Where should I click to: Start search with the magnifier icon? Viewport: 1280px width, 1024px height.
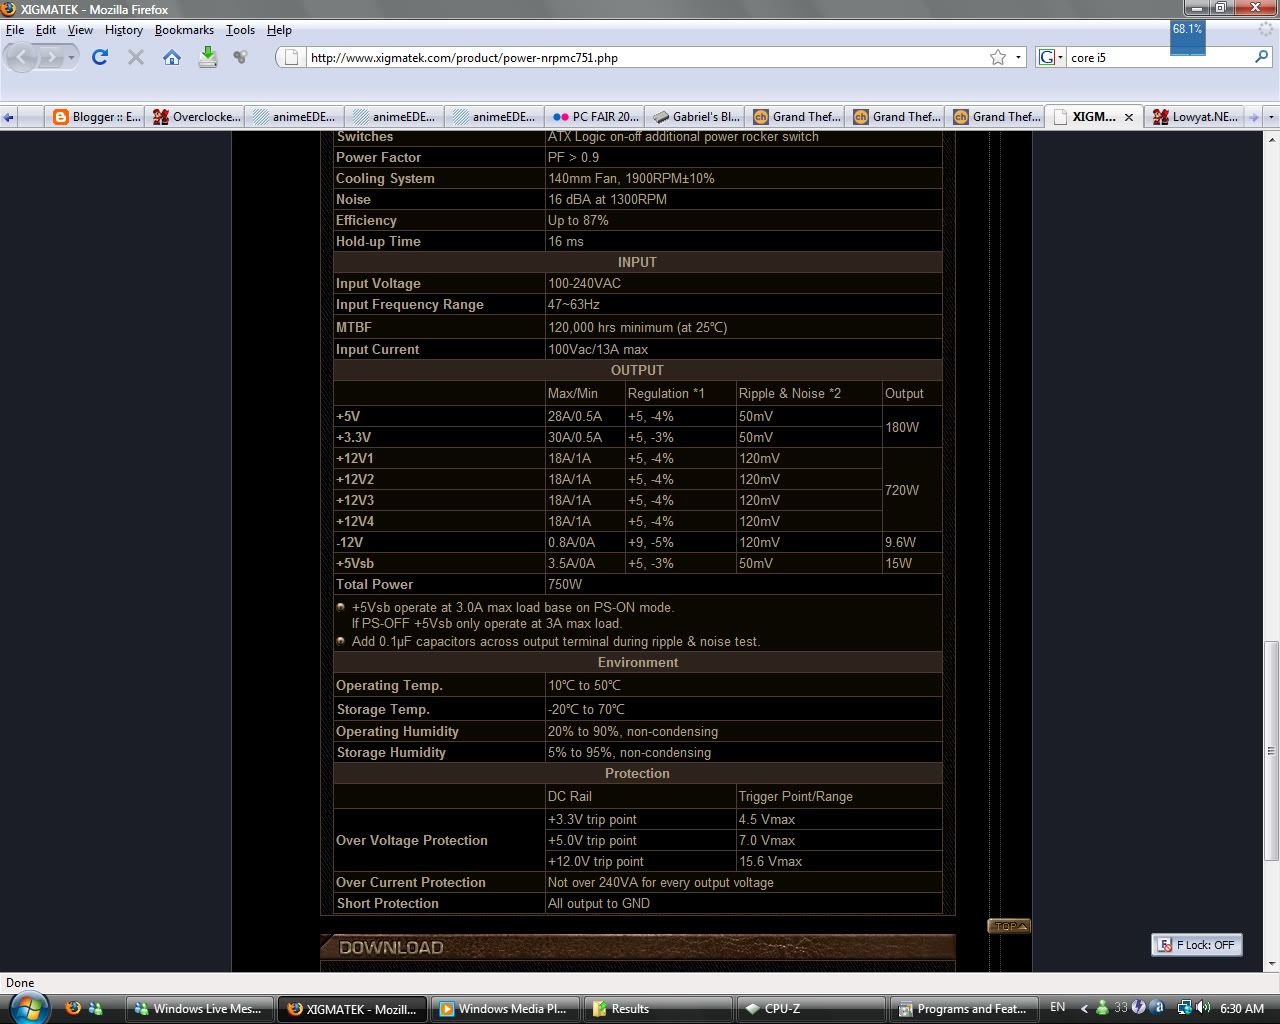click(1261, 57)
